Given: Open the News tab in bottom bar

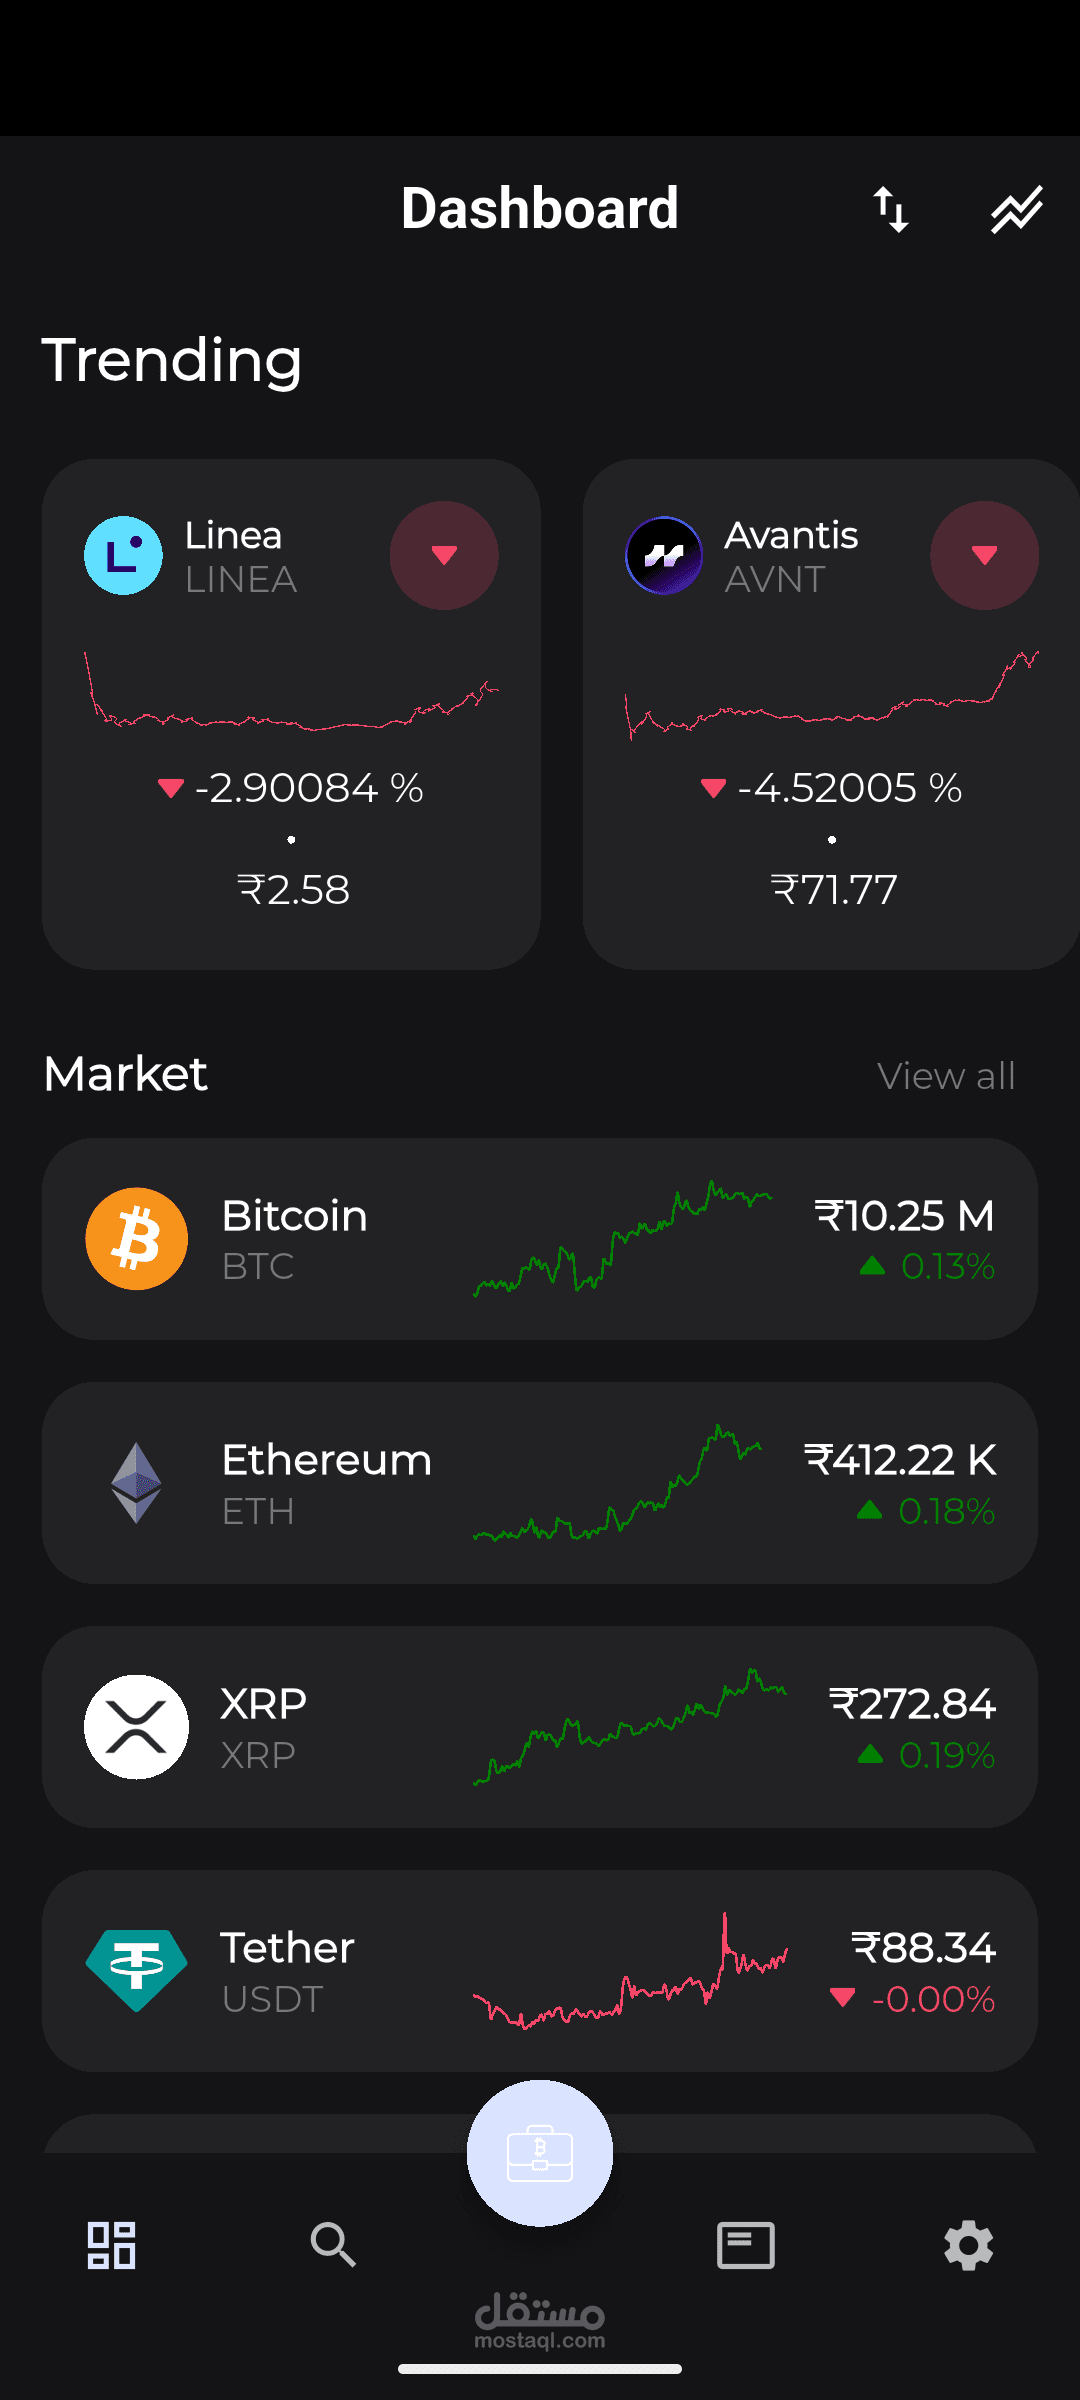Looking at the screenshot, I should point(746,2246).
